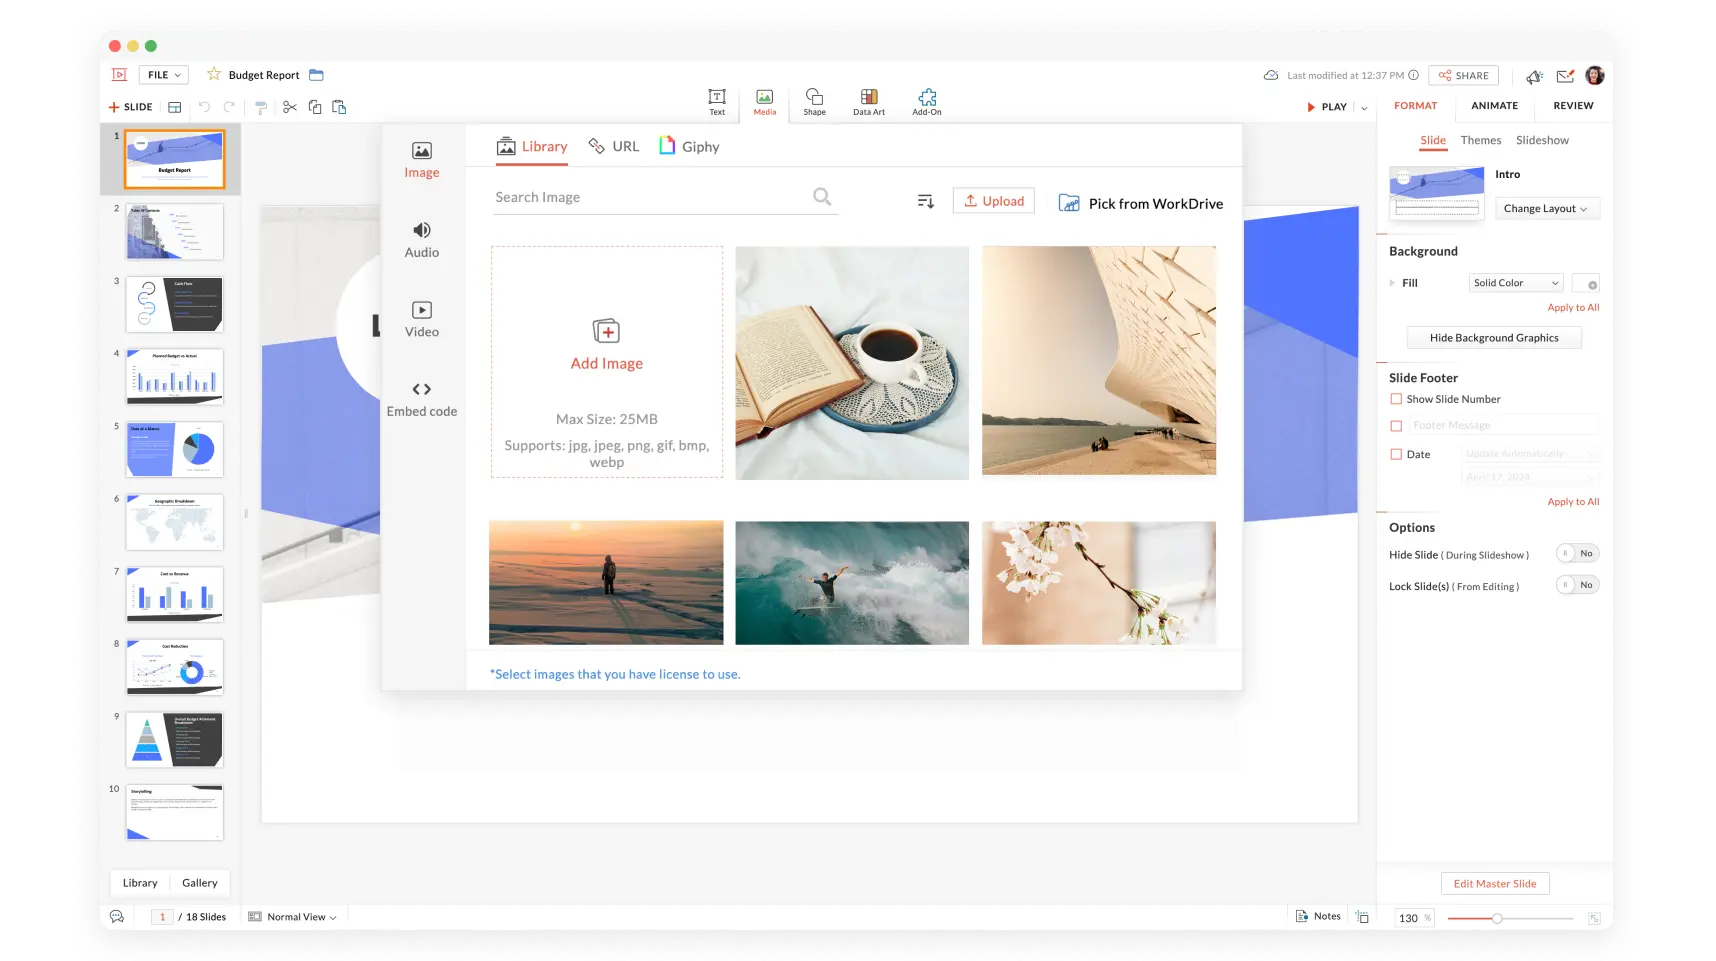Open the FILE dropdown menu

coord(164,75)
